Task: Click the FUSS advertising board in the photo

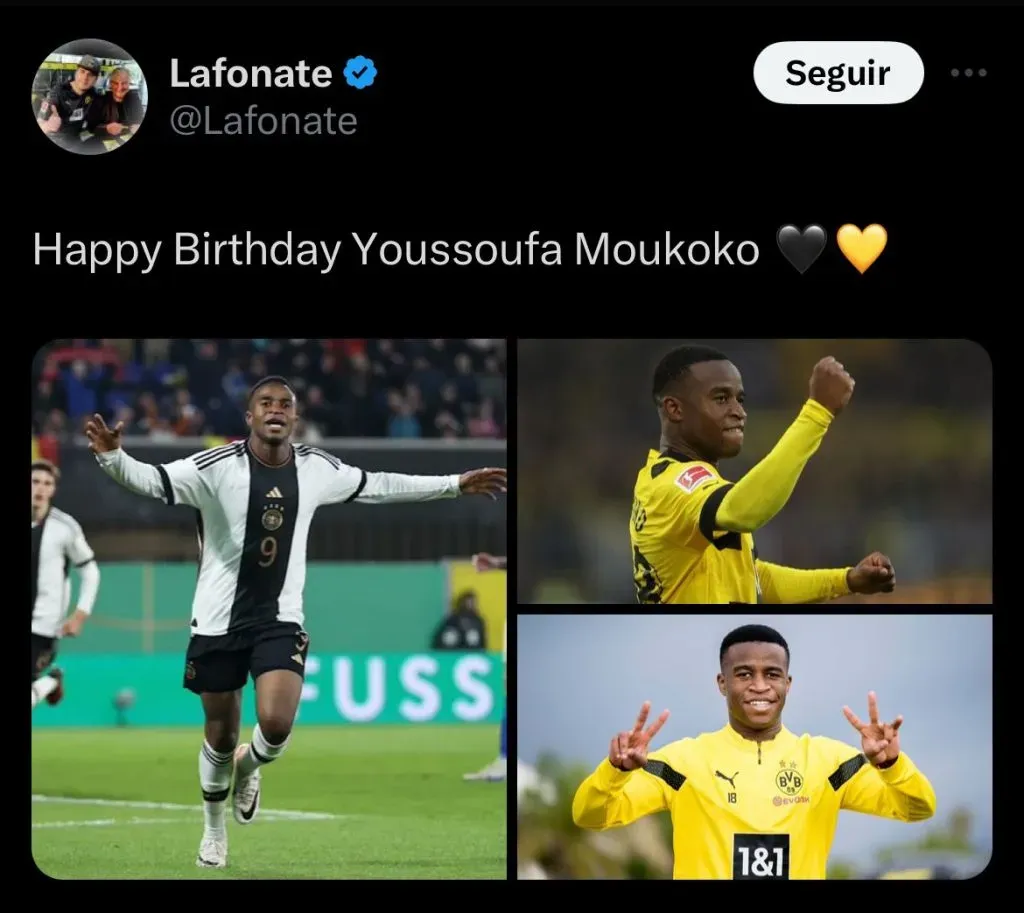Action: pos(400,690)
